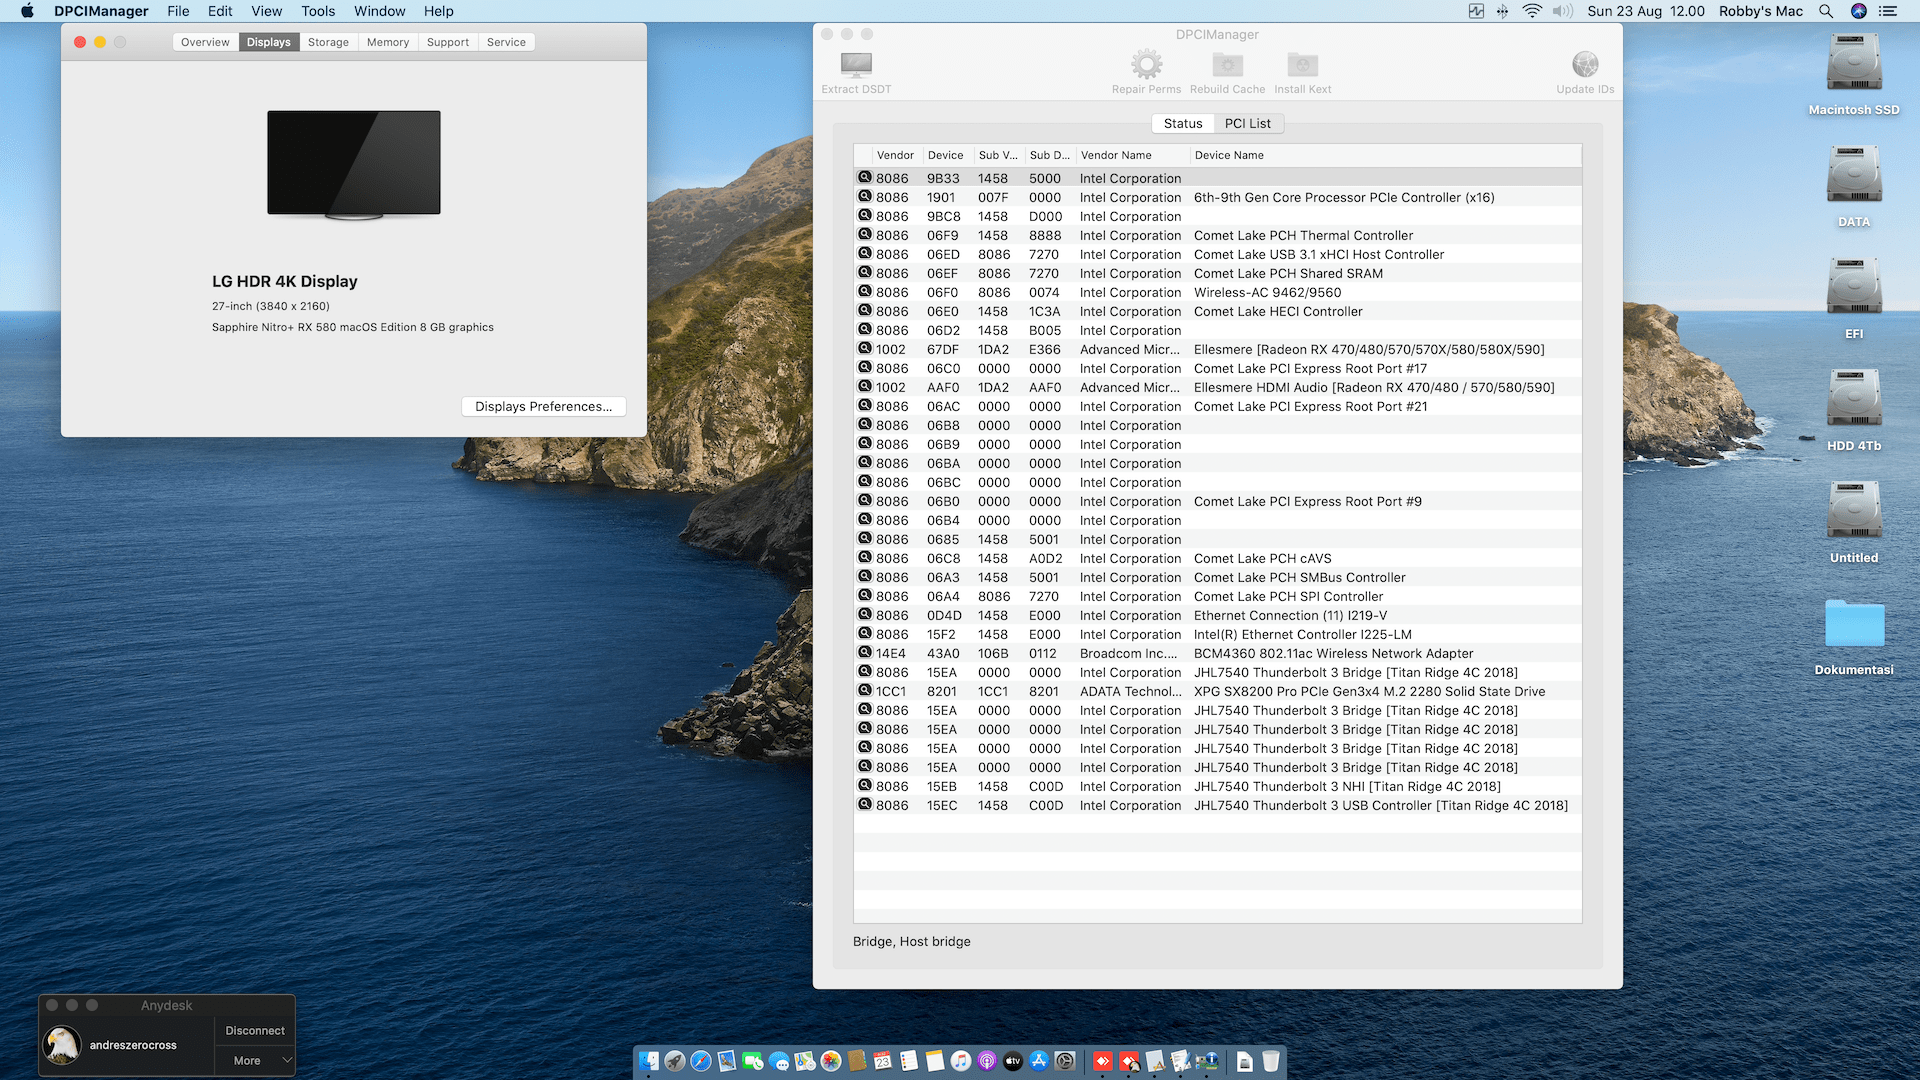Launch Safari from the Dock
The image size is (1920, 1080).
(701, 1061)
